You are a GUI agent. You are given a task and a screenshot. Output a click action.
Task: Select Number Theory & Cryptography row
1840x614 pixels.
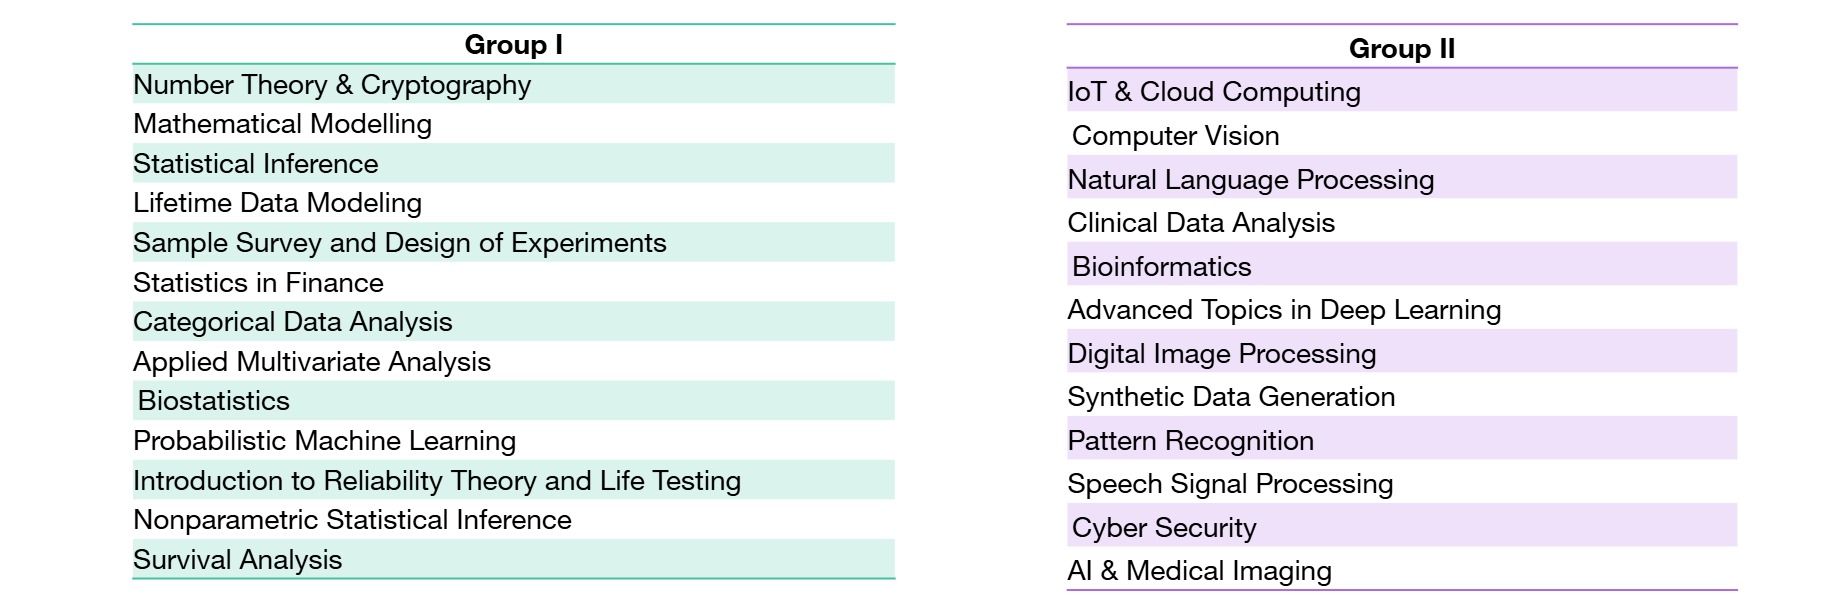(332, 85)
